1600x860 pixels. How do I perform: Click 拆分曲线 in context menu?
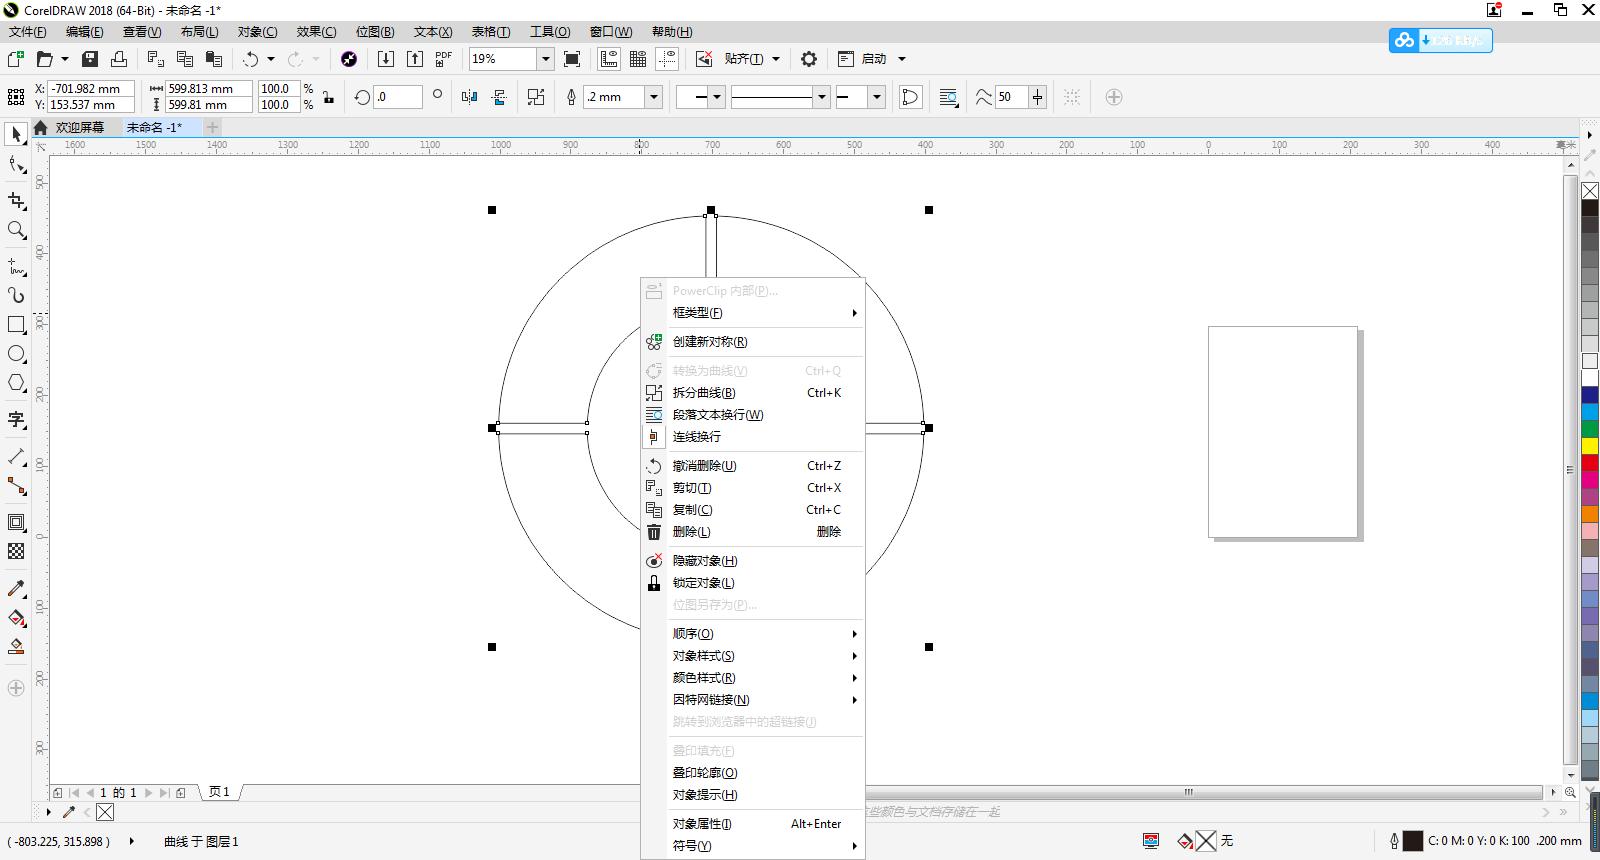click(x=704, y=393)
